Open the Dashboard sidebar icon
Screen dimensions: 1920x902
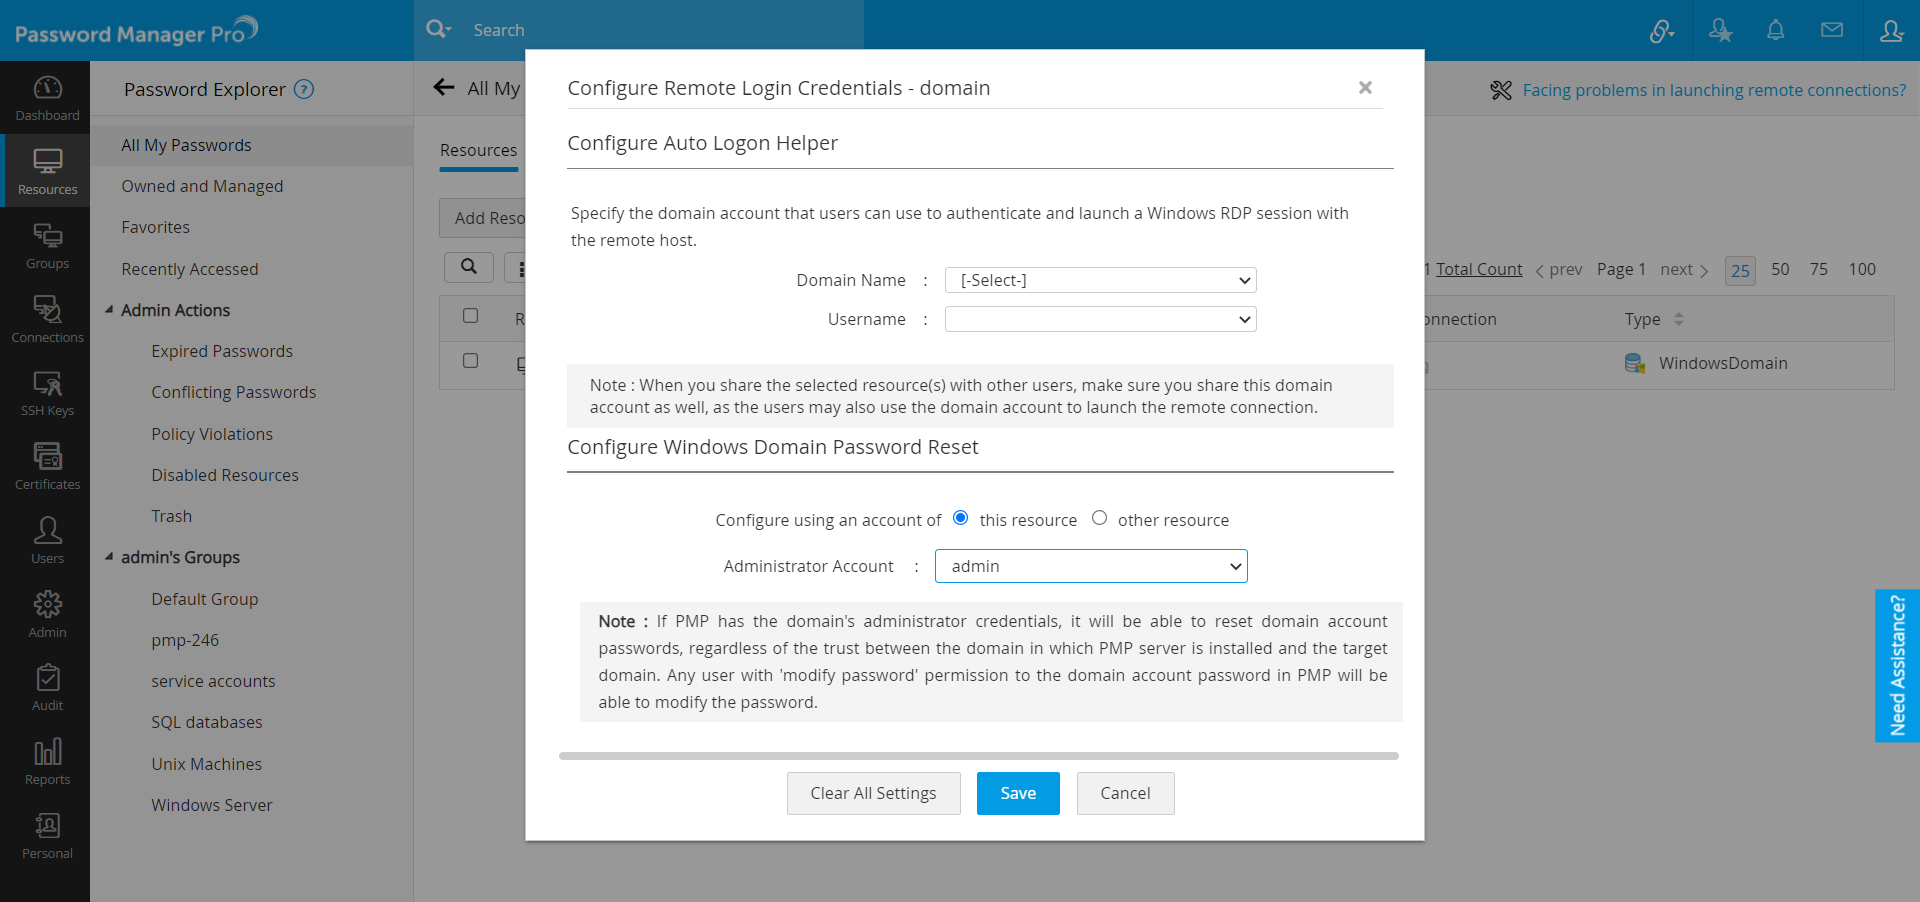47,98
